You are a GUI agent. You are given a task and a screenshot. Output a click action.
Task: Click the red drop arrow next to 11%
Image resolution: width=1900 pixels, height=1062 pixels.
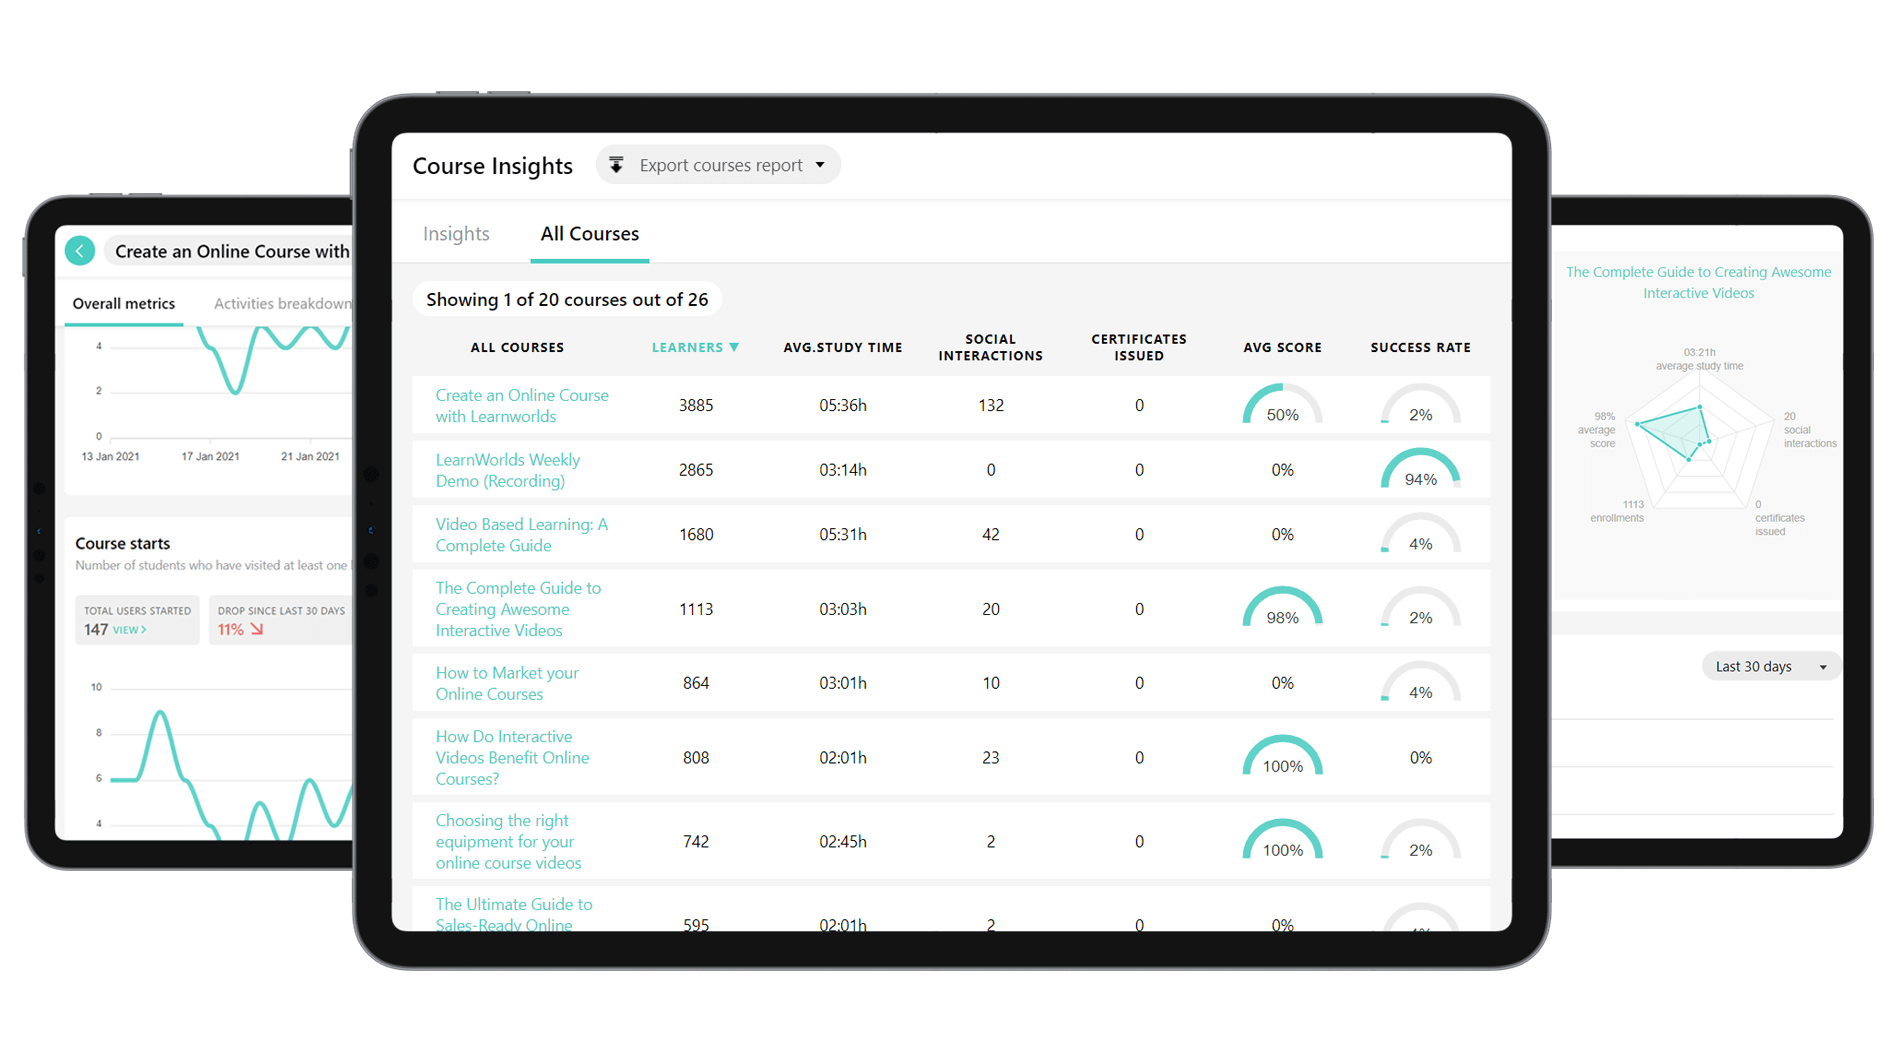point(257,630)
